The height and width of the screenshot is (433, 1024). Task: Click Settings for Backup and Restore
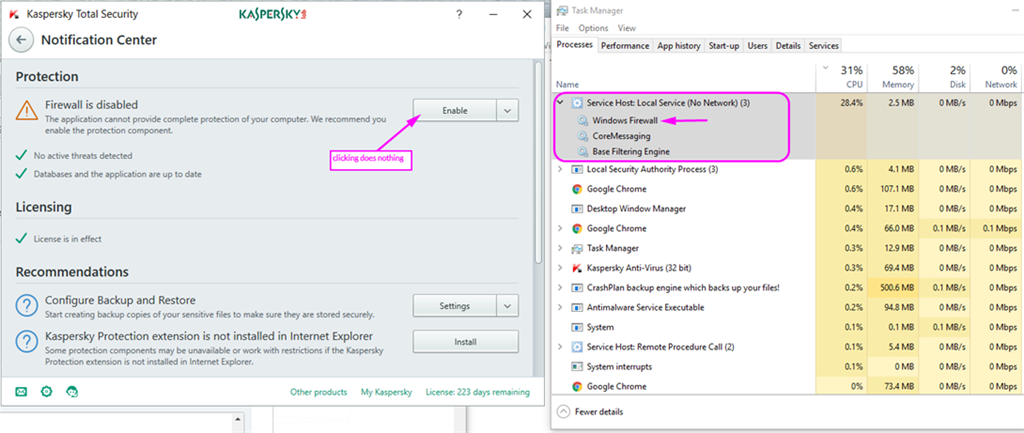tap(455, 306)
